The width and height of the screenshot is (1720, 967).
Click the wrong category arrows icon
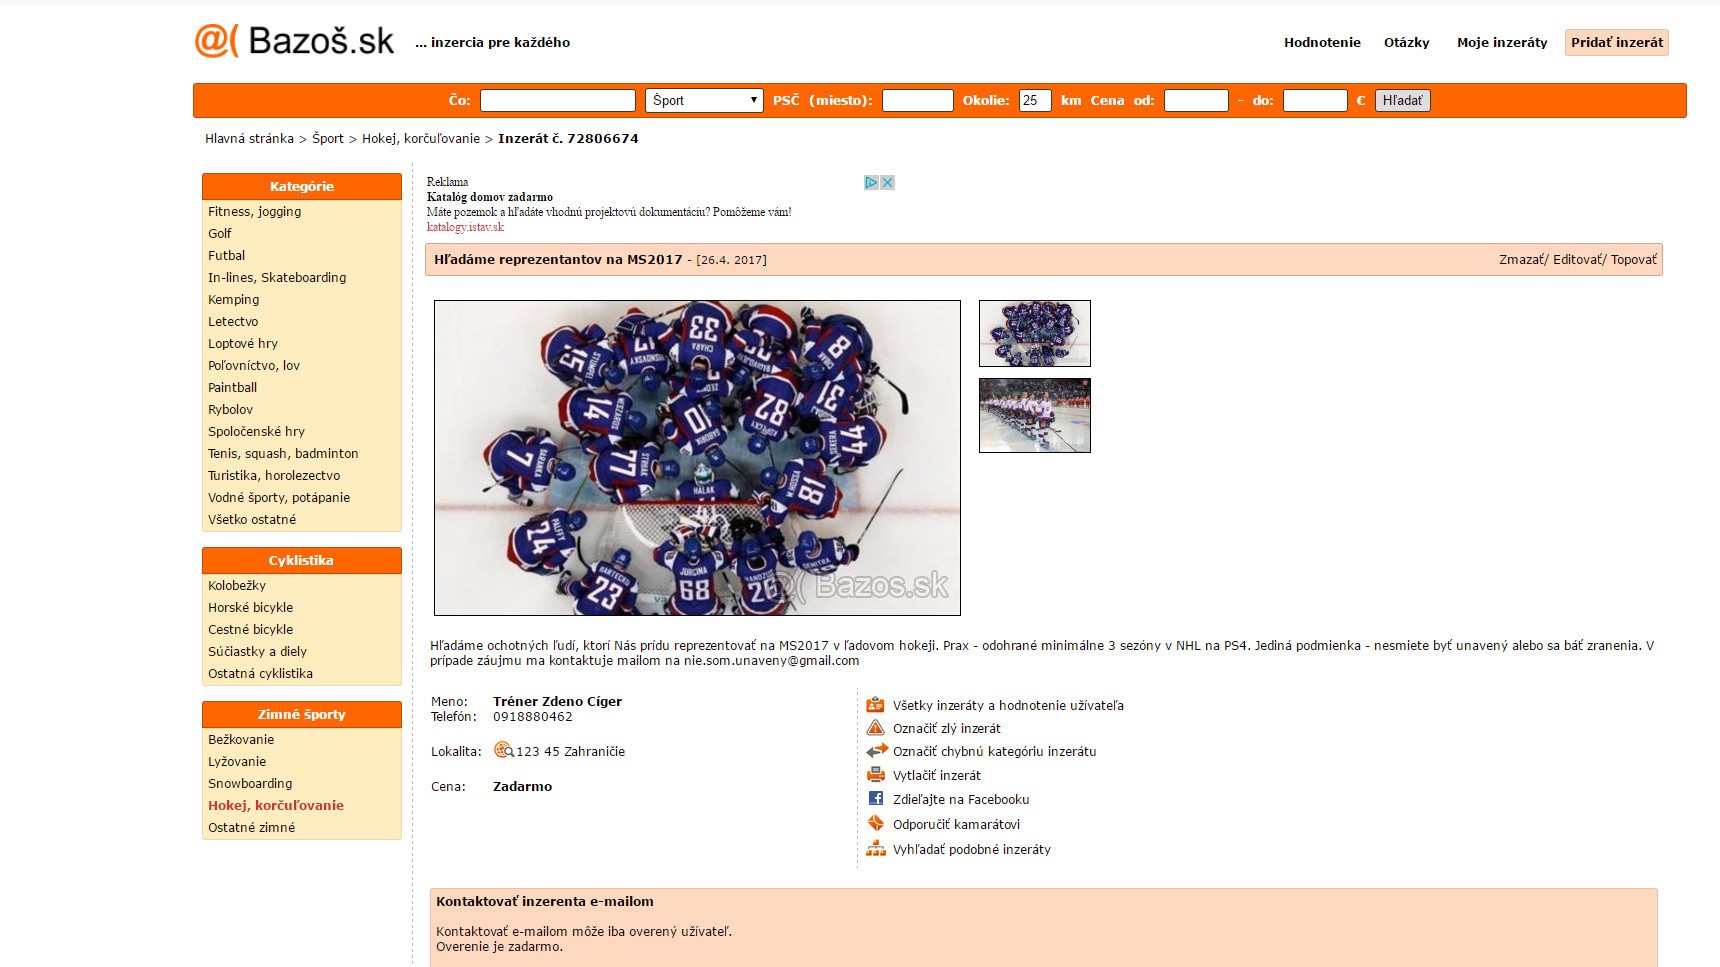tap(876, 751)
